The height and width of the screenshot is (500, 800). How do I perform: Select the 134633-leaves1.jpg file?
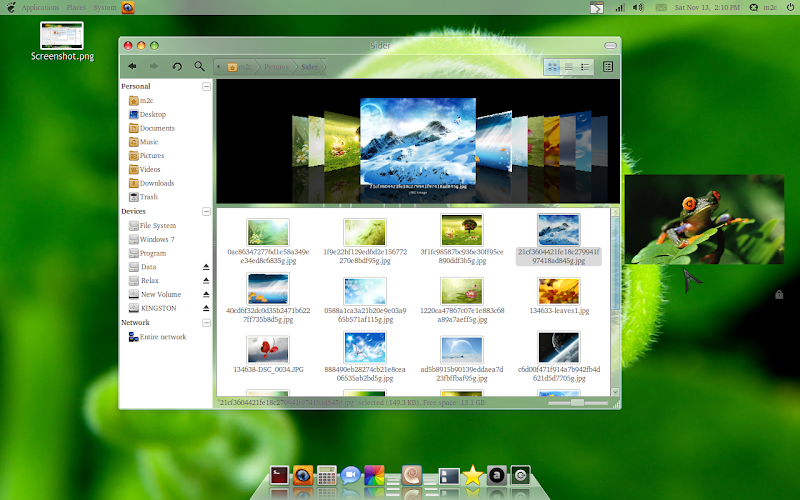[559, 291]
